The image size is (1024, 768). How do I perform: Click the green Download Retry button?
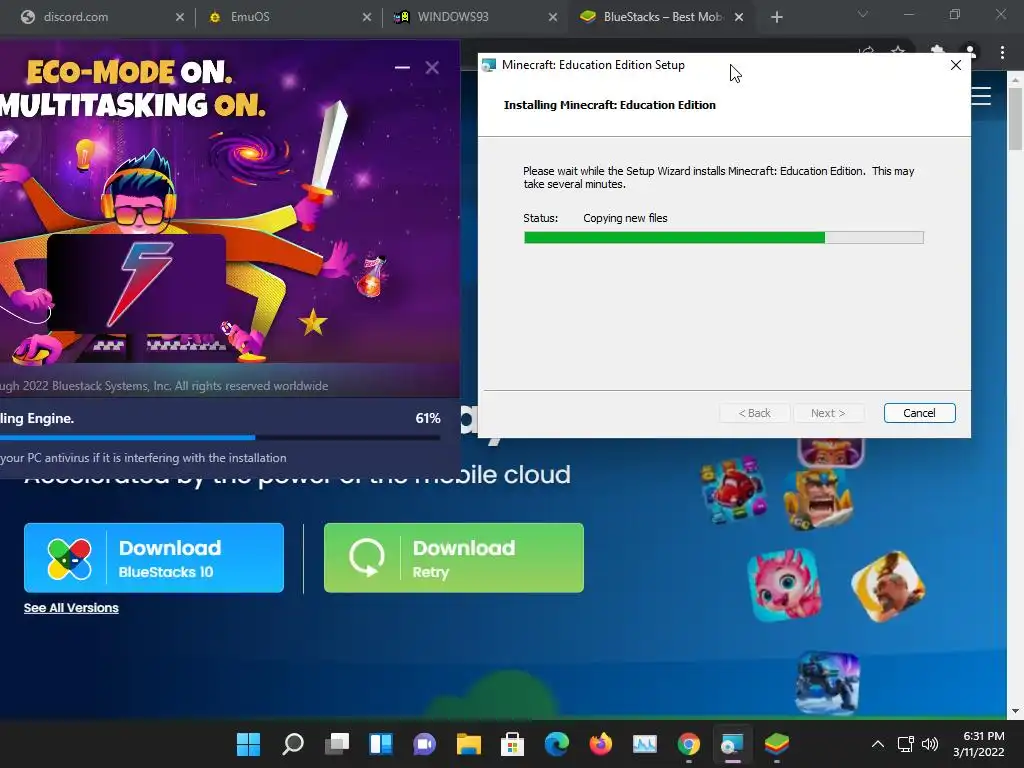pos(454,558)
